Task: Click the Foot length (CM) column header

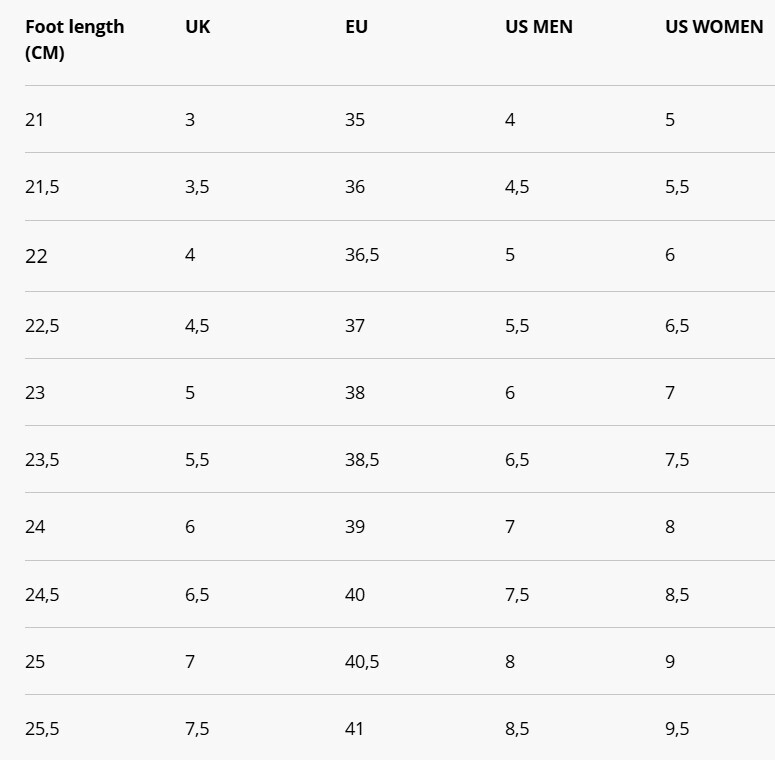Action: (74, 40)
